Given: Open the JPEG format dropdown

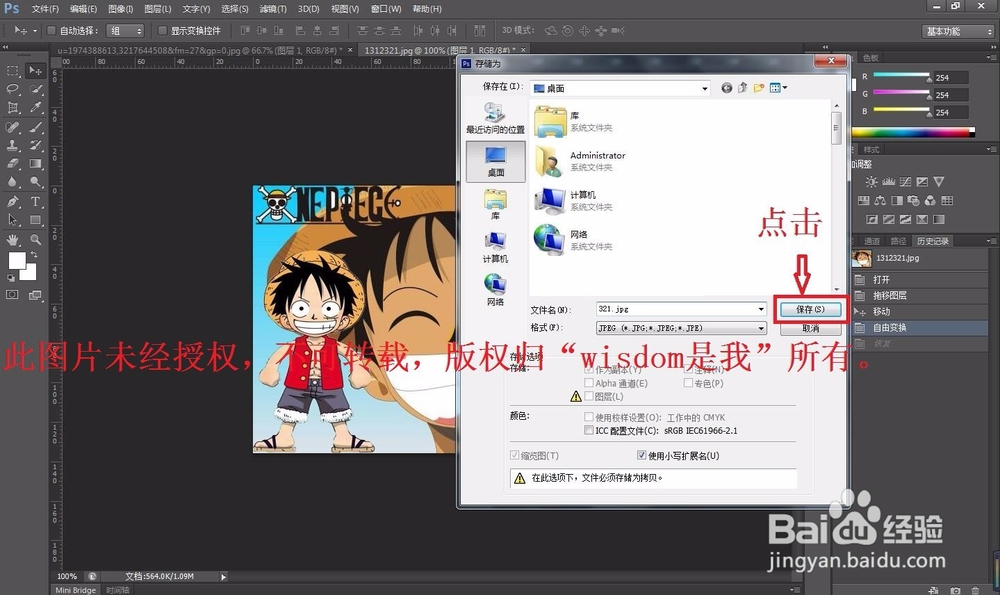Looking at the screenshot, I should pyautogui.click(x=761, y=328).
